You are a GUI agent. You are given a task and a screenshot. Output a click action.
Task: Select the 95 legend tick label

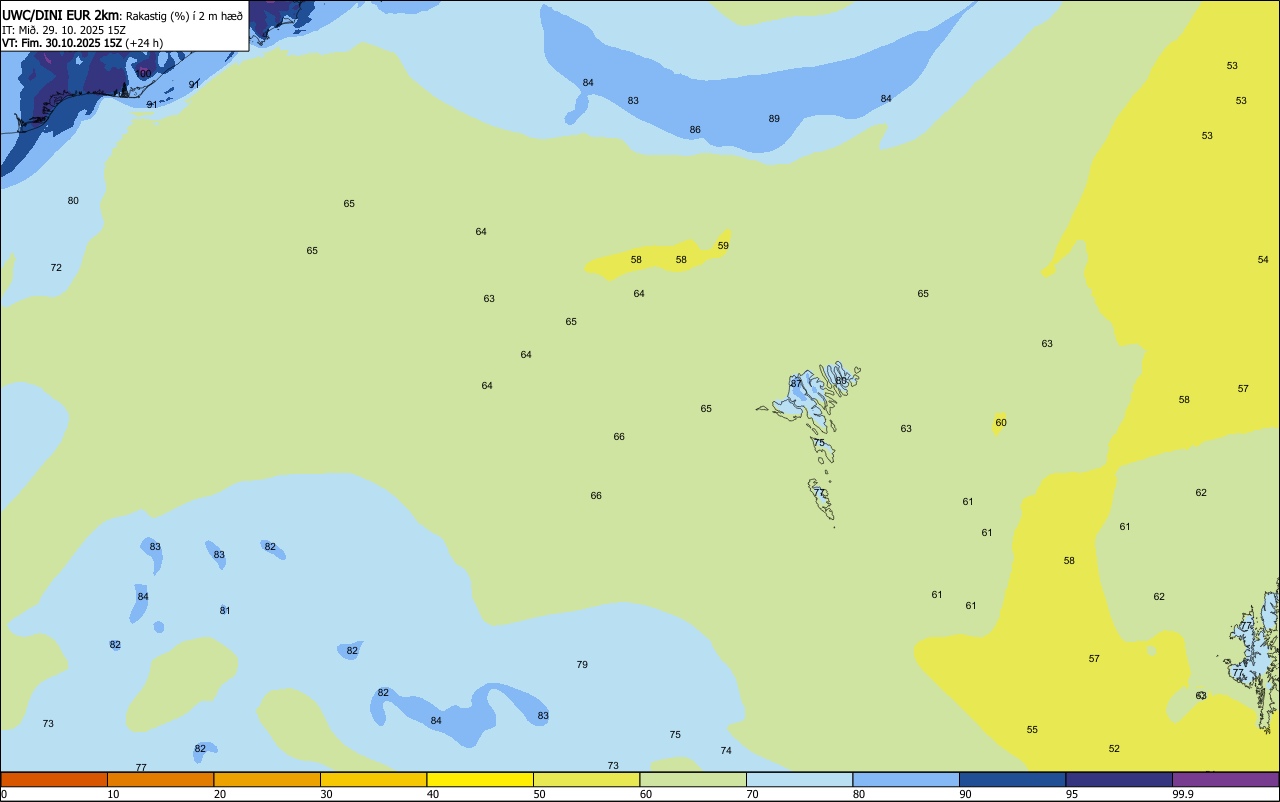(1071, 794)
